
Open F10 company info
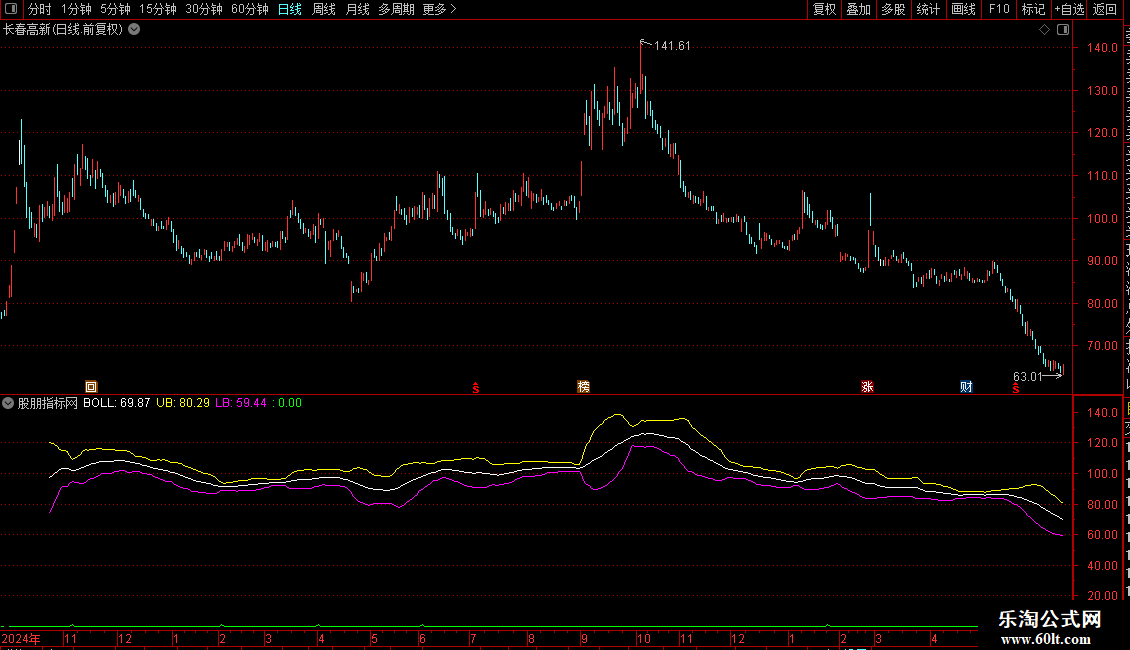click(x=999, y=9)
